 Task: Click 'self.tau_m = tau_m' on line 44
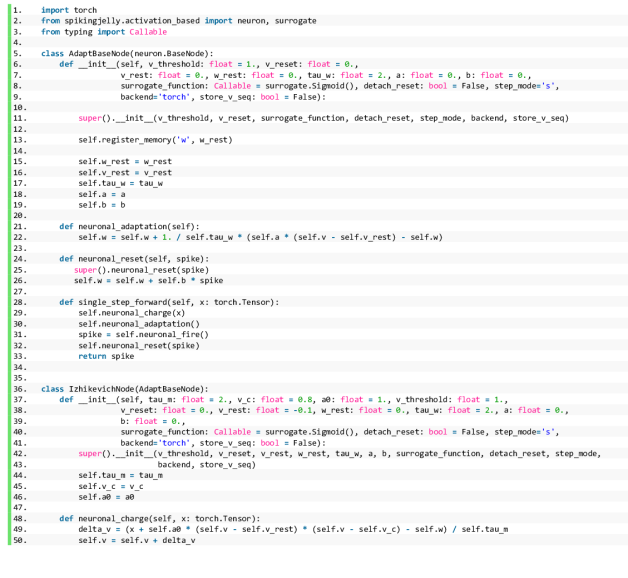(120, 475)
